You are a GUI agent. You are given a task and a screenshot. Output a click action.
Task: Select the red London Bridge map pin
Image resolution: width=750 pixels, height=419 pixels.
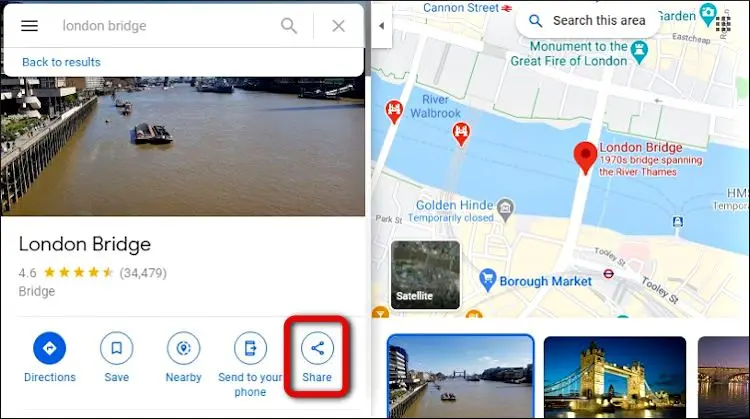pyautogui.click(x=585, y=158)
